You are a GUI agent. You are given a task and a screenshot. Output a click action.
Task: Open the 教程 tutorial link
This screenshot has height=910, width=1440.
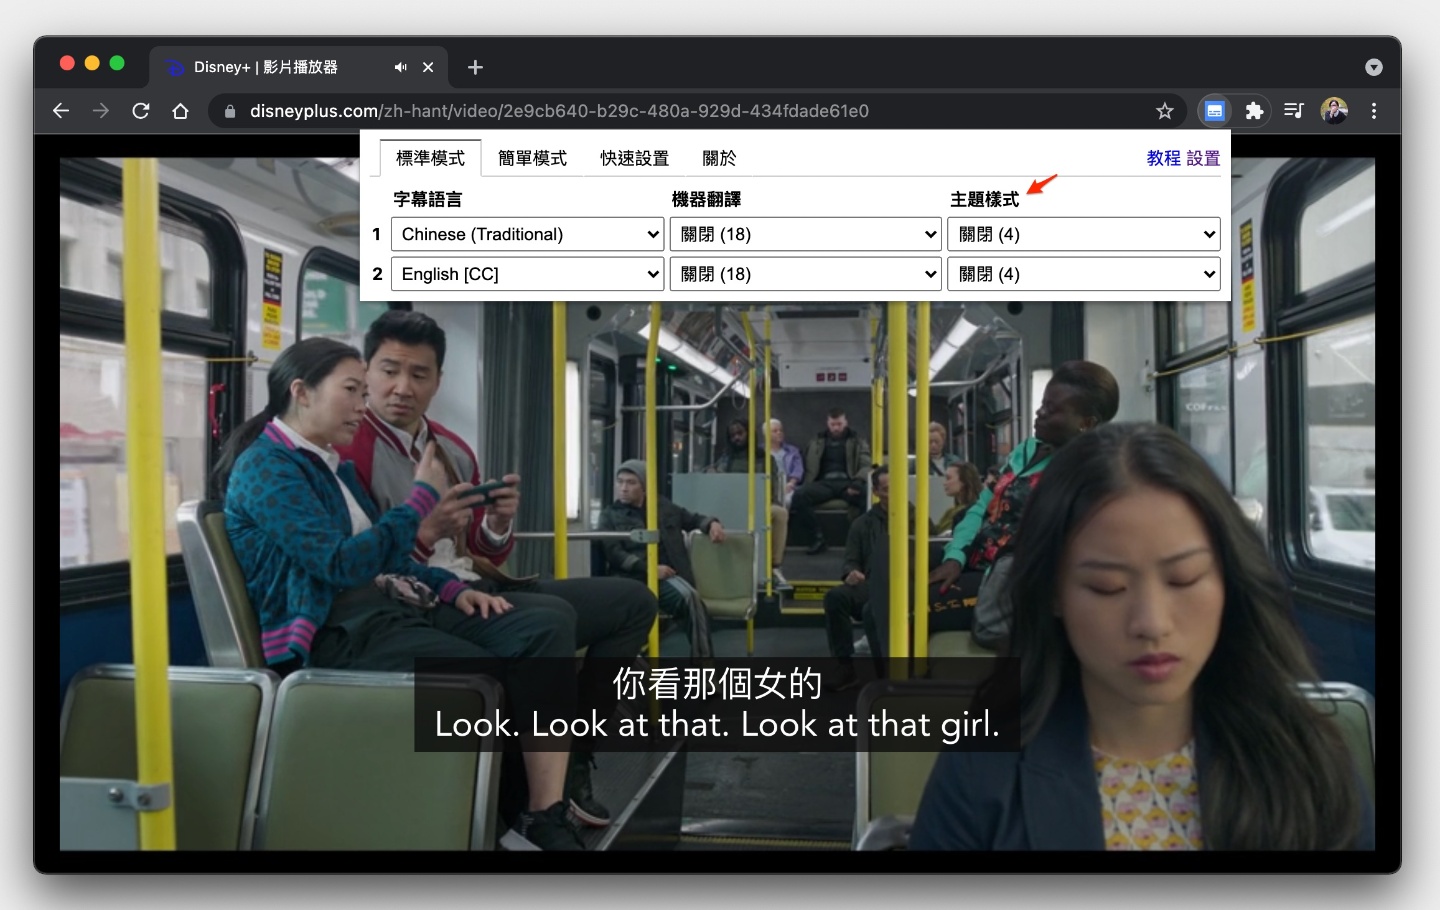(1161, 158)
